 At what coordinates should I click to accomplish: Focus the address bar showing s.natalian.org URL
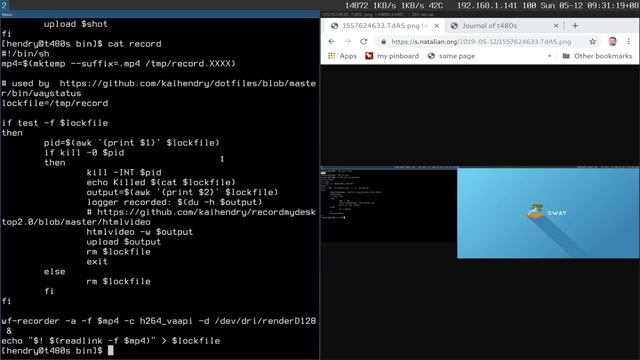(482, 41)
